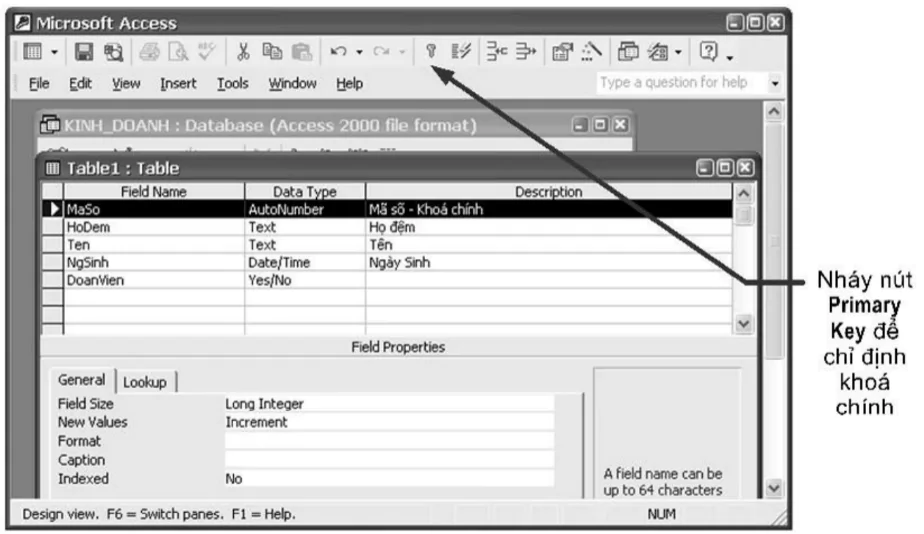Click the Insert Rows toolbar icon
Viewport: 924px width, 534px height.
click(497, 52)
